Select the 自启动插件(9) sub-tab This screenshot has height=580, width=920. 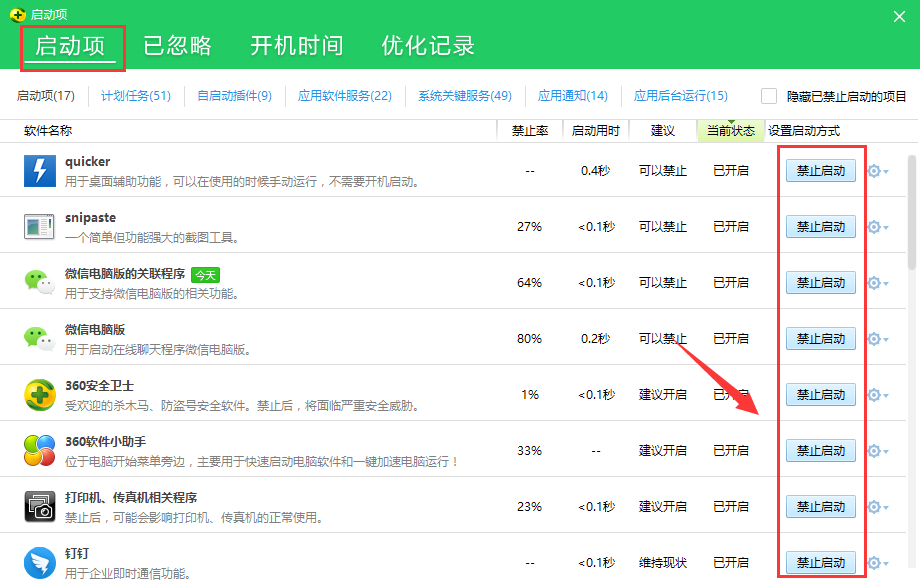(x=234, y=96)
